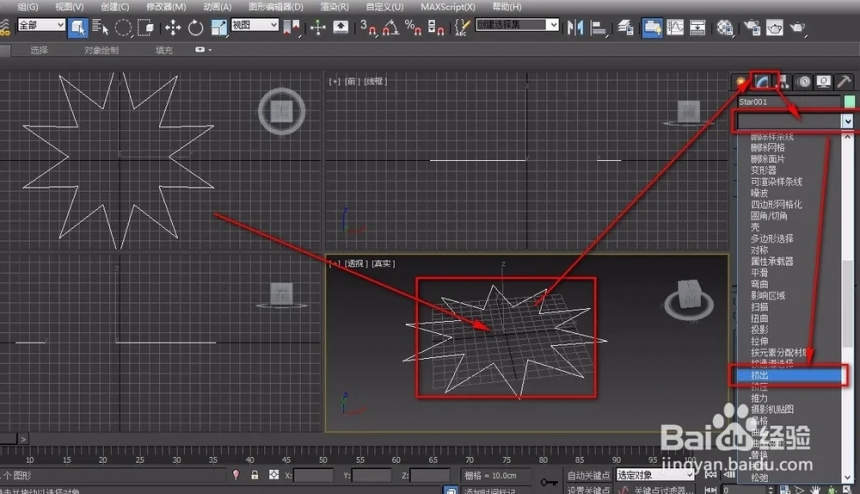The image size is (860, 494).
Task: Click the green object color swatch
Action: pos(849,101)
